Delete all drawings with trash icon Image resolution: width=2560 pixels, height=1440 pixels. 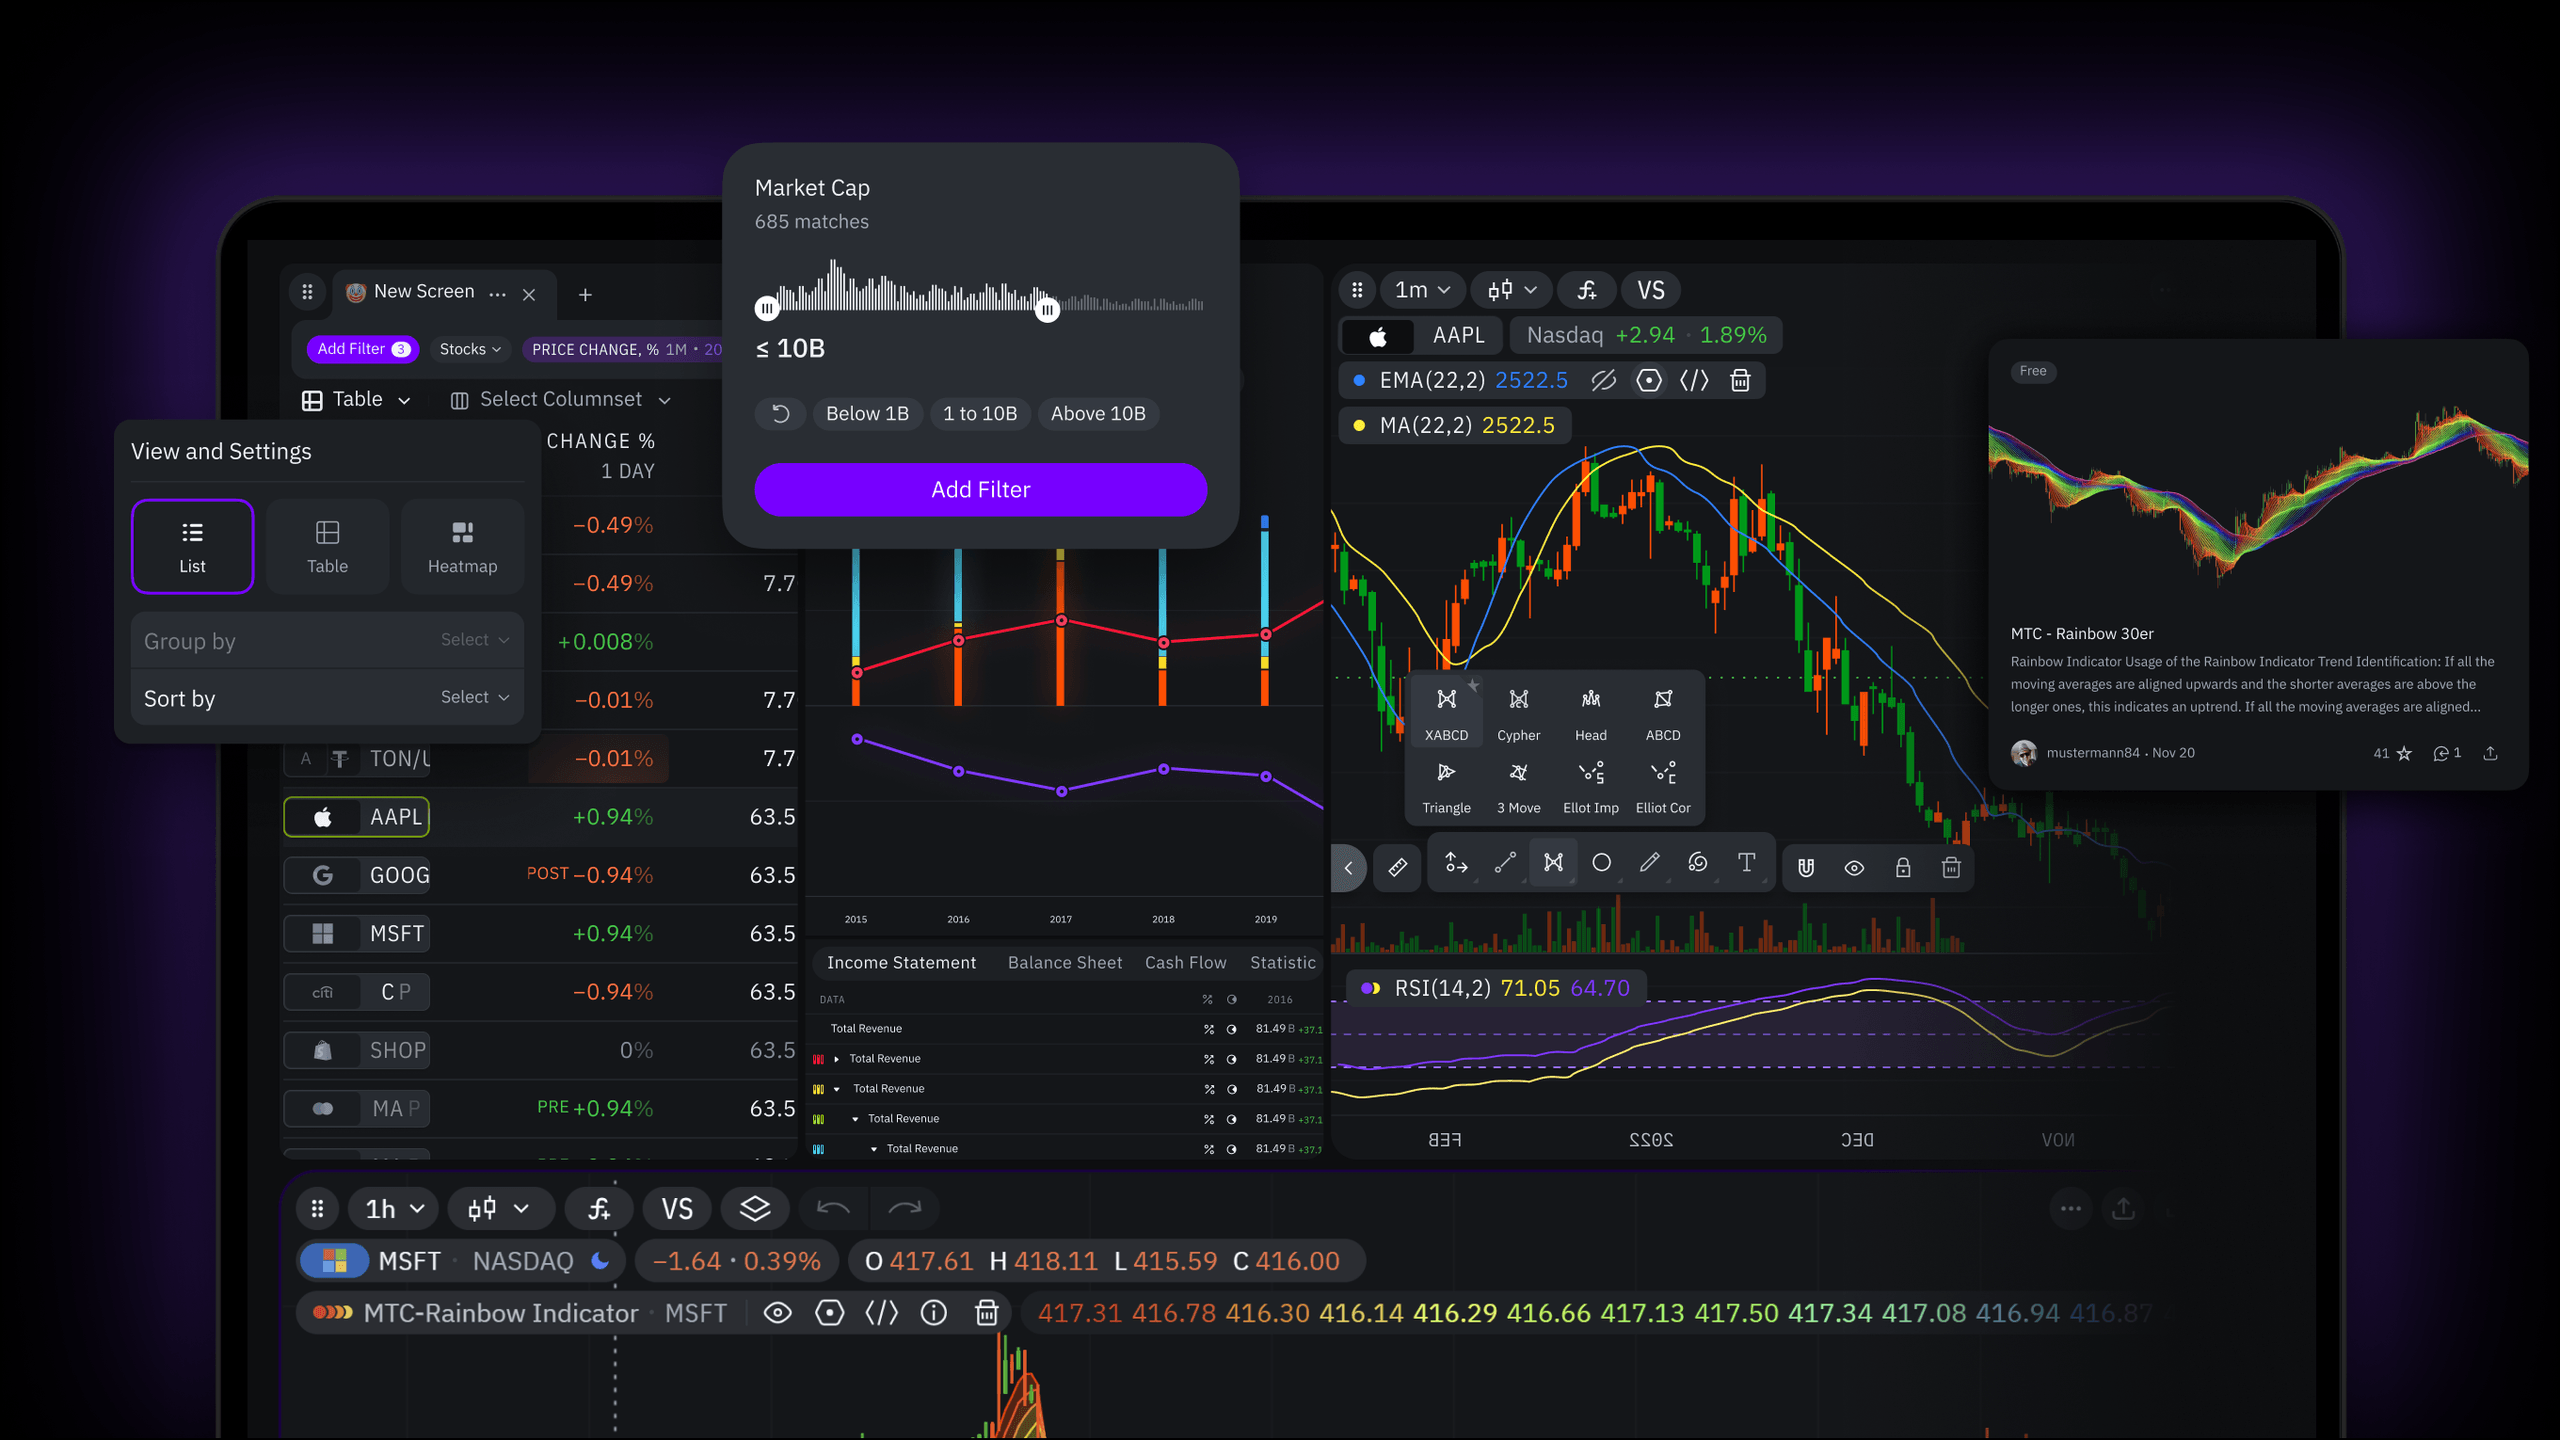[x=1951, y=867]
